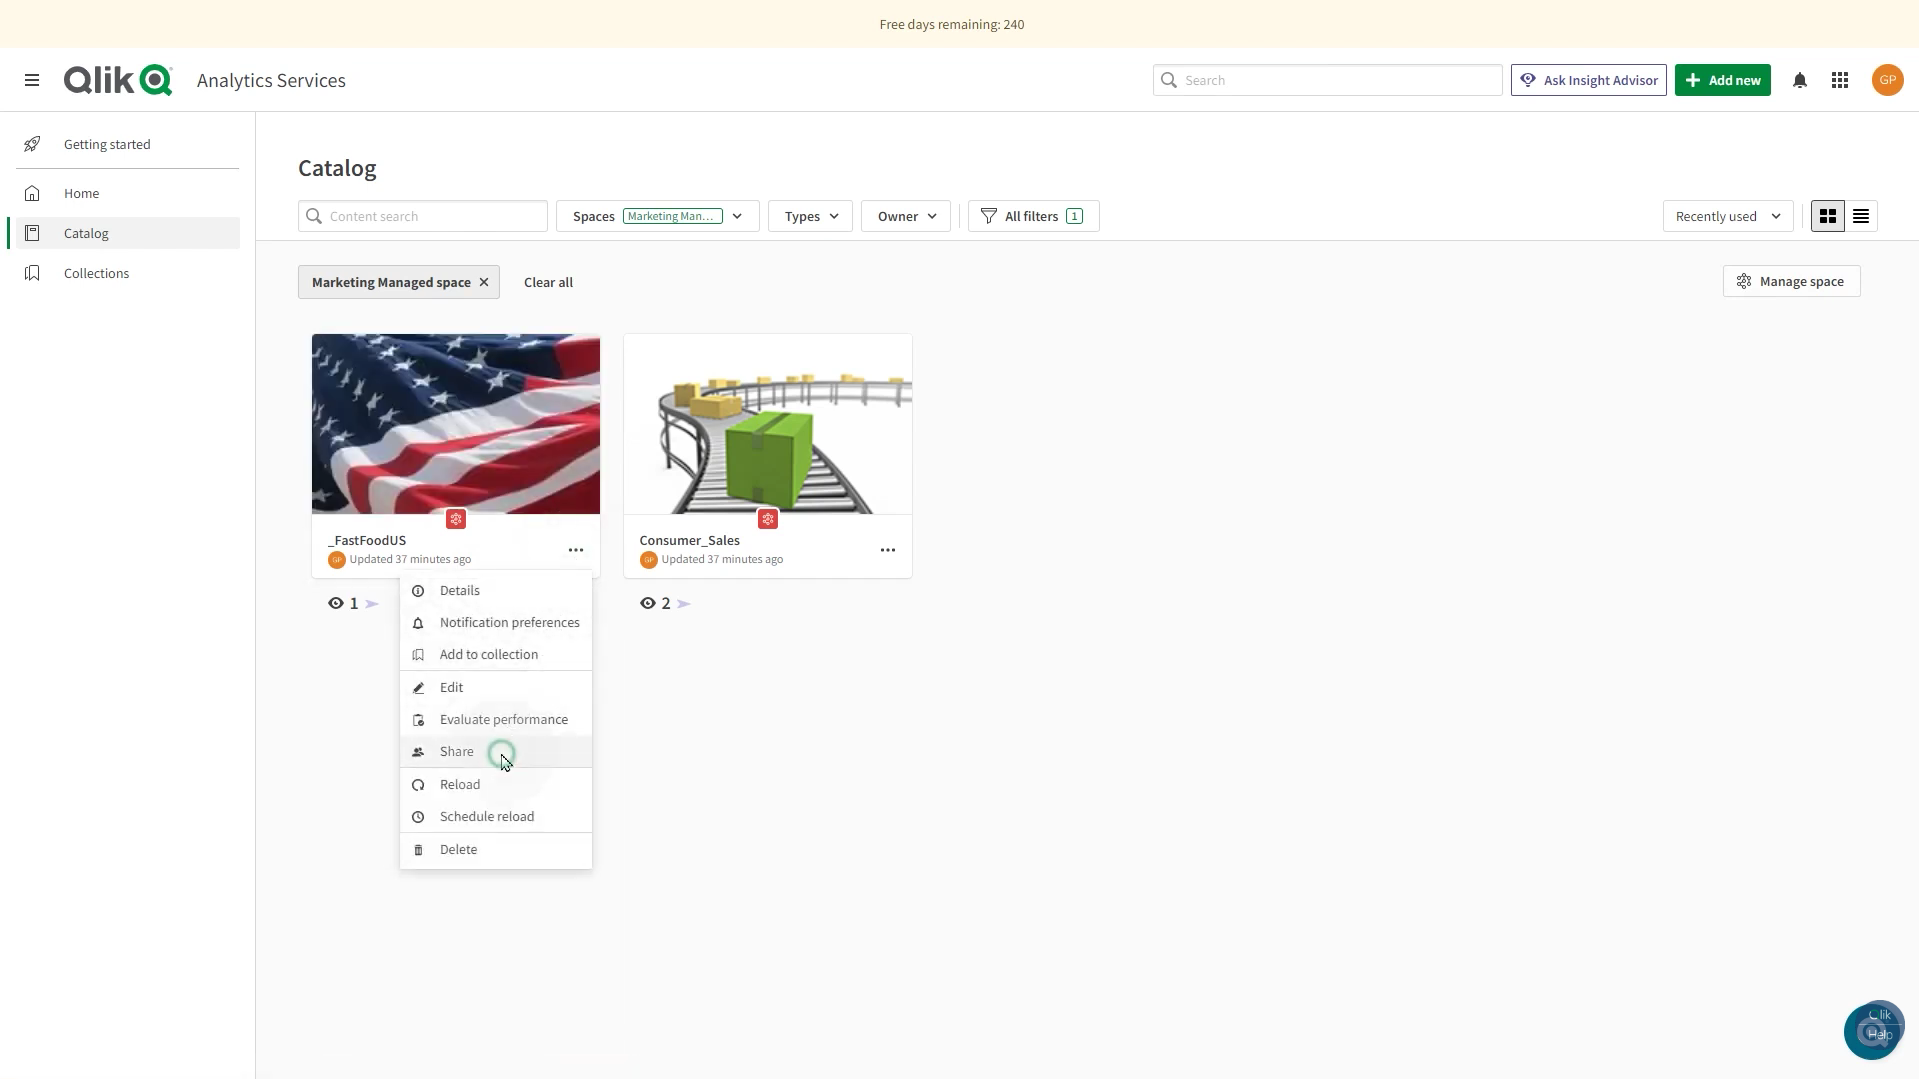Click the pencil icon beside Edit
The image size is (1919, 1079).
click(418, 688)
